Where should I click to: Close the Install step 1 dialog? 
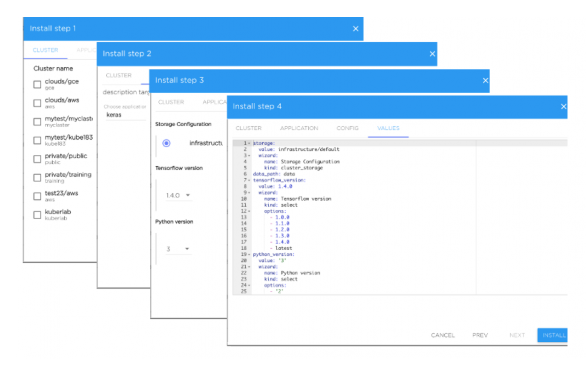pos(356,29)
